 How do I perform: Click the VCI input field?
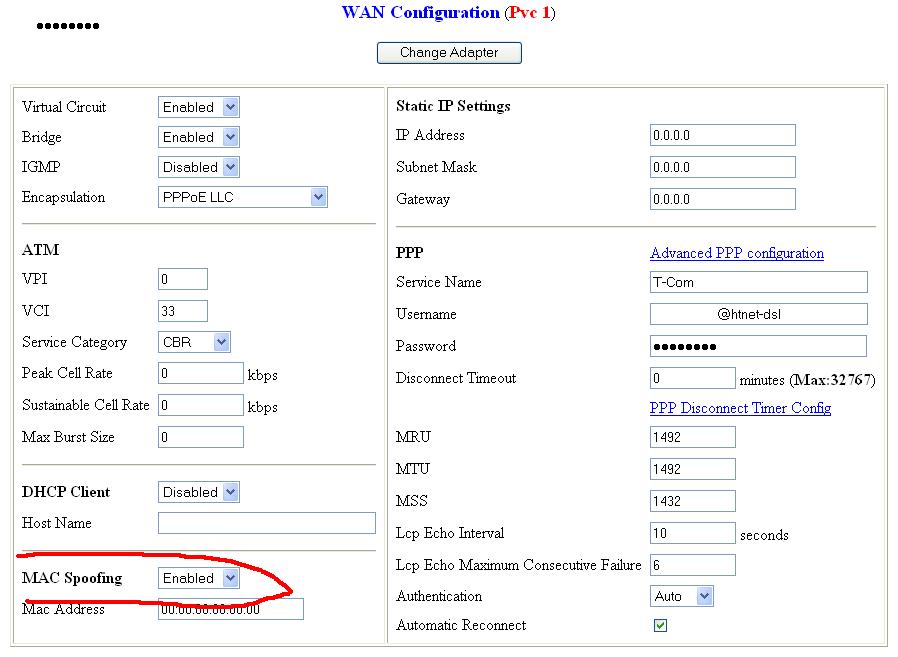pyautogui.click(x=183, y=311)
